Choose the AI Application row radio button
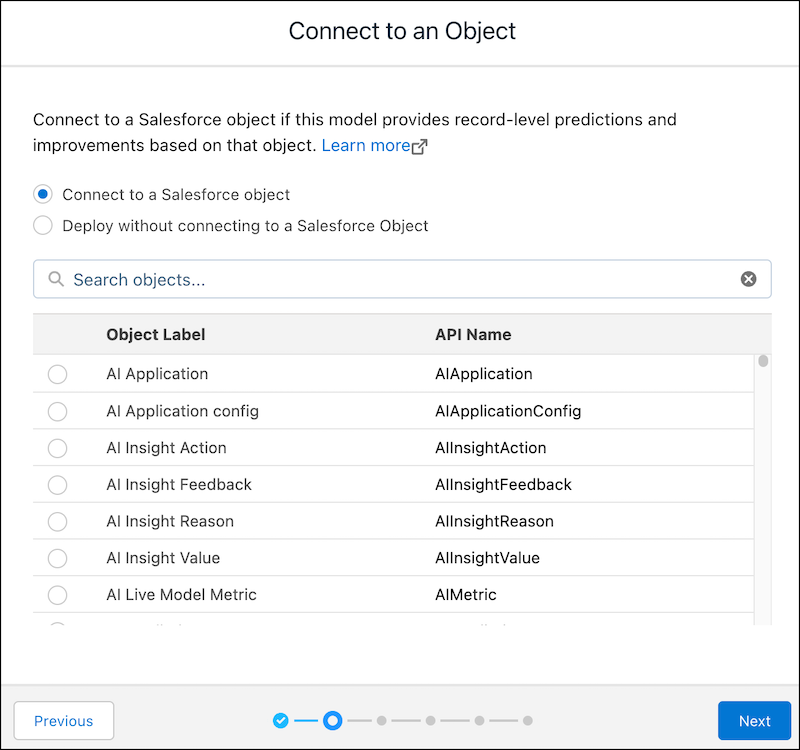Screen dimensions: 800x750 [x=57, y=374]
